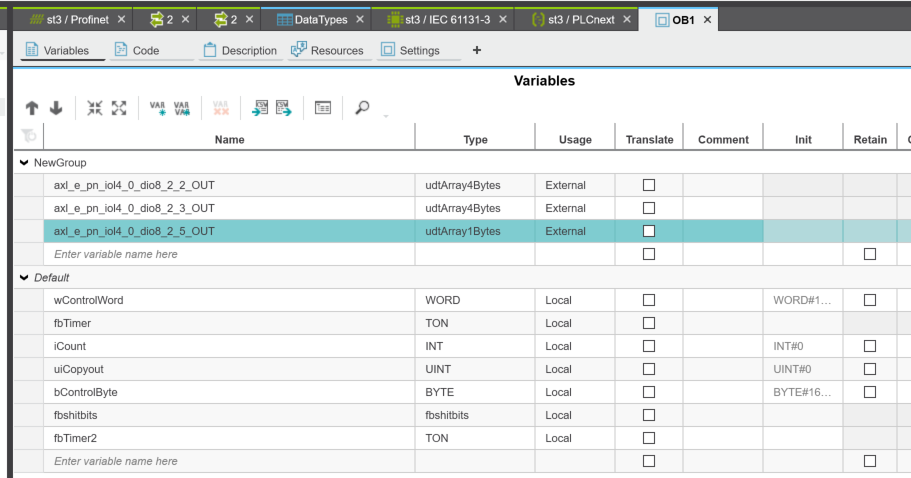The height and width of the screenshot is (478, 911).
Task: Close the OB1 tab
Action: 707,19
